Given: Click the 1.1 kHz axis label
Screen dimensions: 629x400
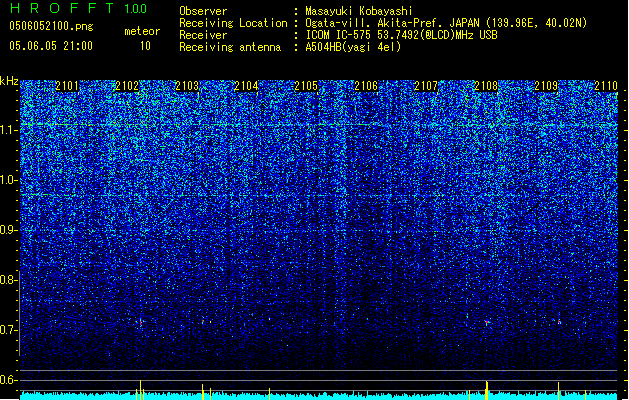Looking at the screenshot, I should click(9, 130).
